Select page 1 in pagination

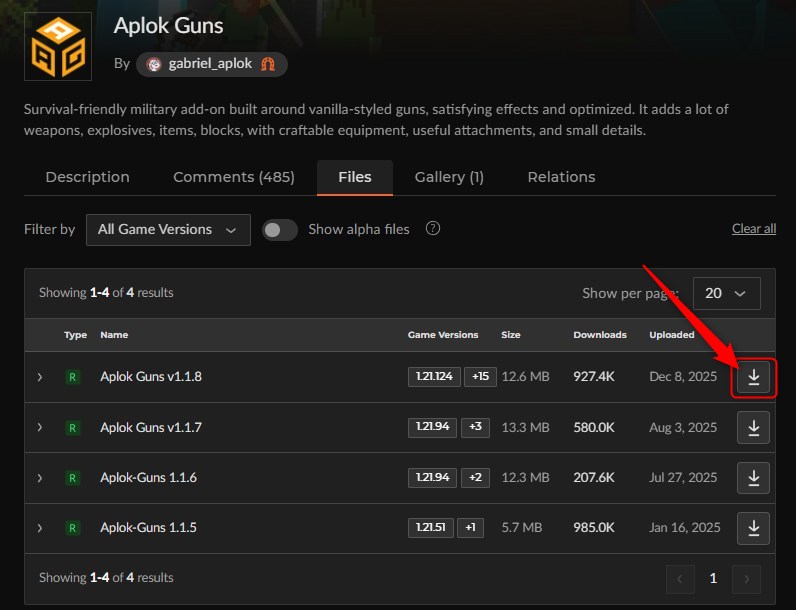tap(713, 579)
